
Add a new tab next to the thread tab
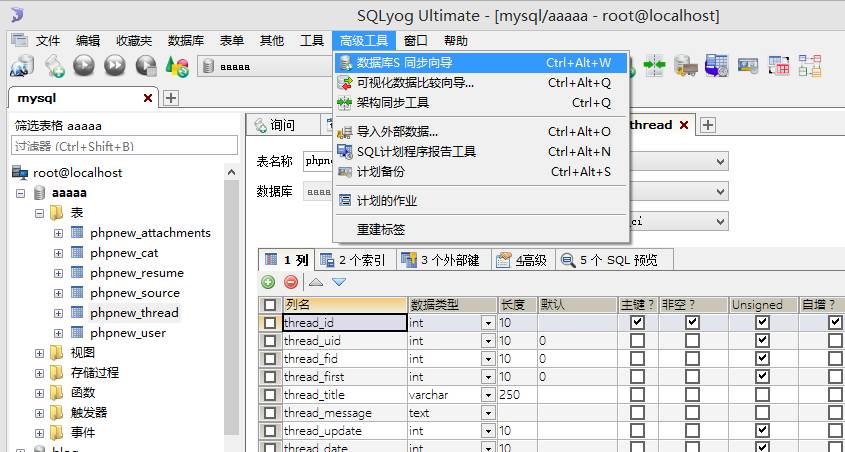(x=707, y=125)
